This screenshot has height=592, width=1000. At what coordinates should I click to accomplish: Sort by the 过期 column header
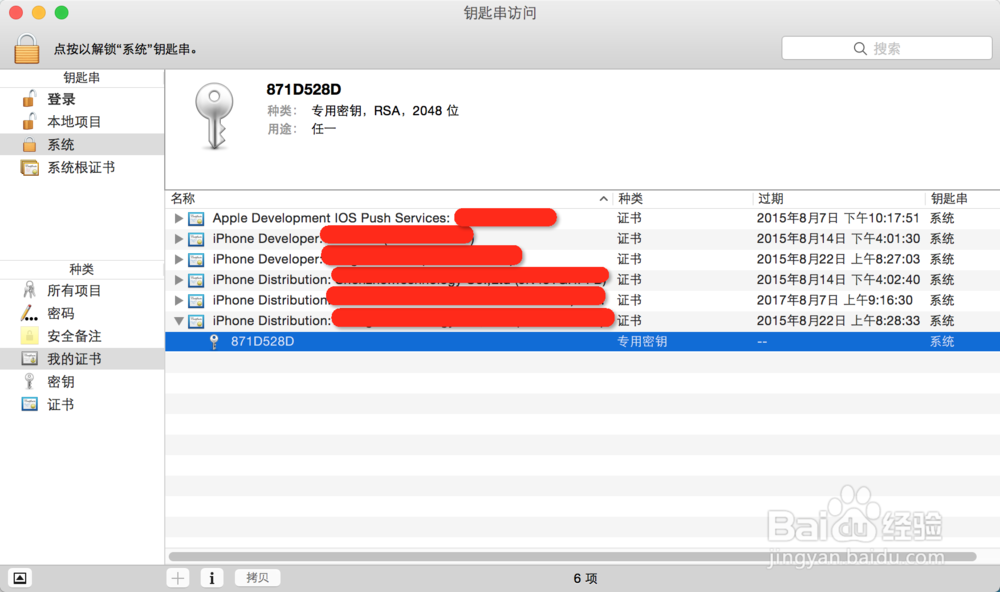click(x=839, y=199)
